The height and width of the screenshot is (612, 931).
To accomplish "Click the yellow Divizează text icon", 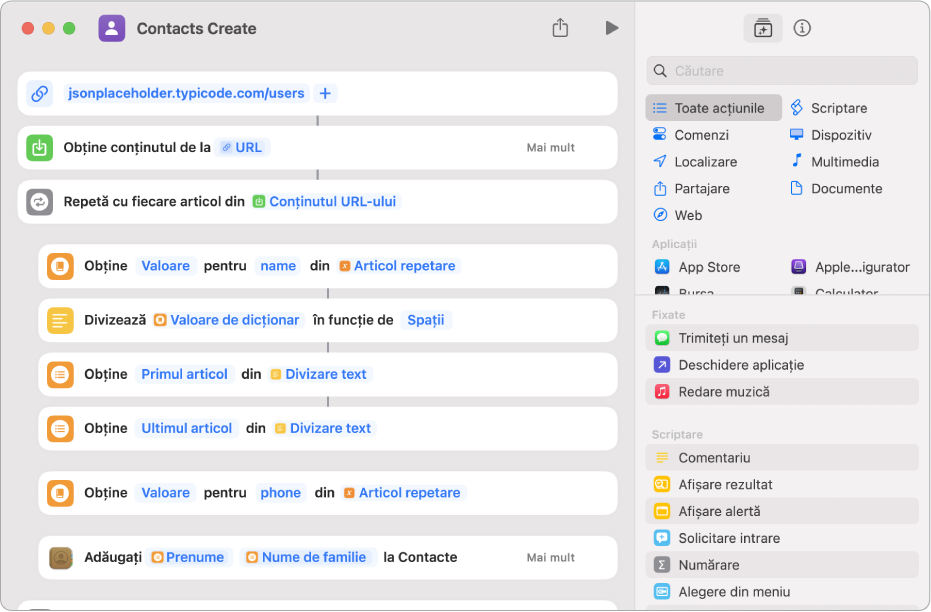I will [61, 320].
